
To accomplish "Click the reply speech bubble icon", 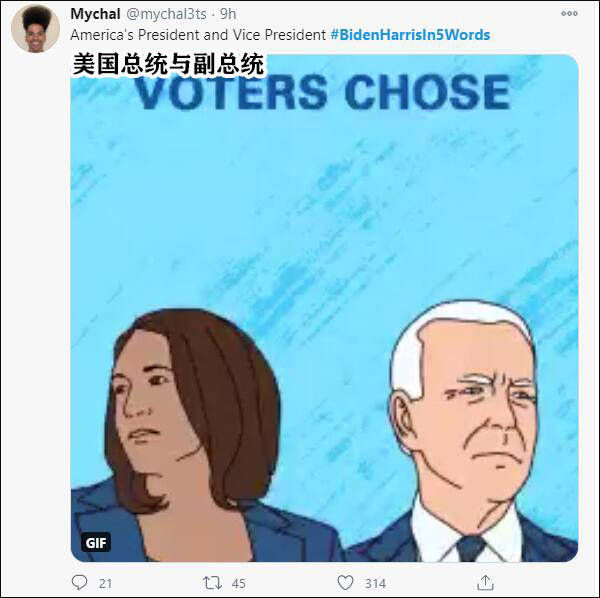I will 80,582.
